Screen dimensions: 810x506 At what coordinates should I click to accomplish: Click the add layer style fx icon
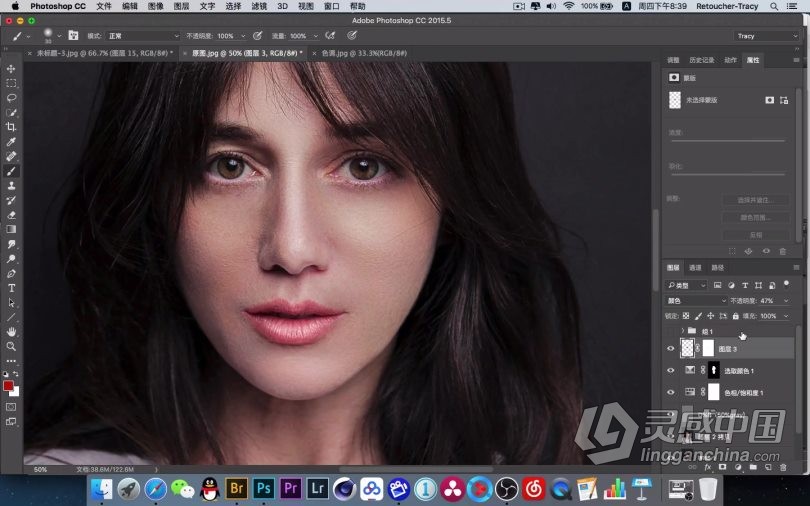[708, 467]
